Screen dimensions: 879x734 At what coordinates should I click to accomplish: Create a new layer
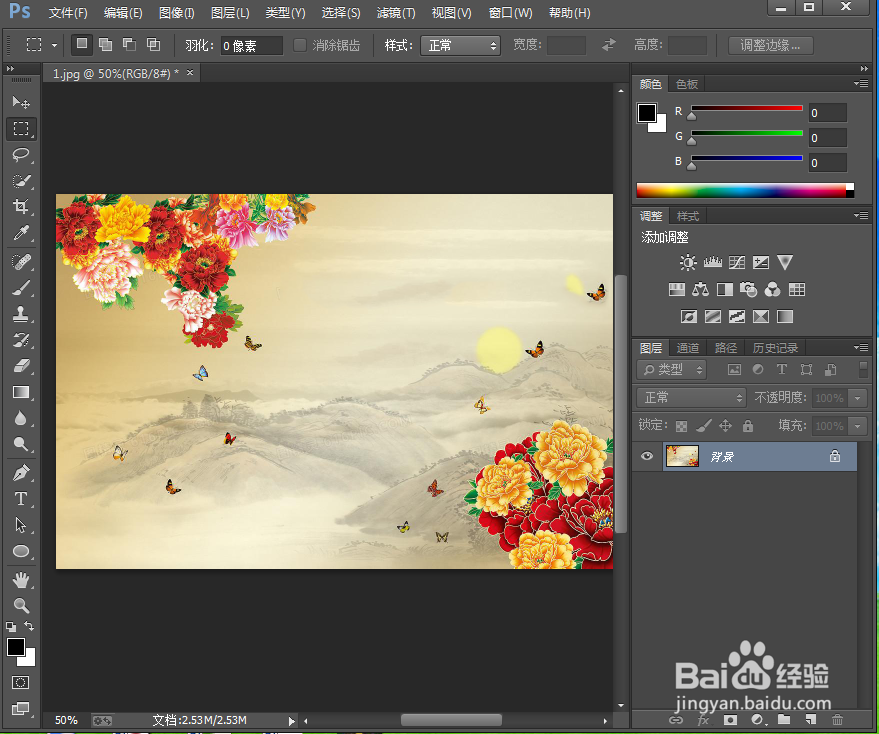point(811,719)
